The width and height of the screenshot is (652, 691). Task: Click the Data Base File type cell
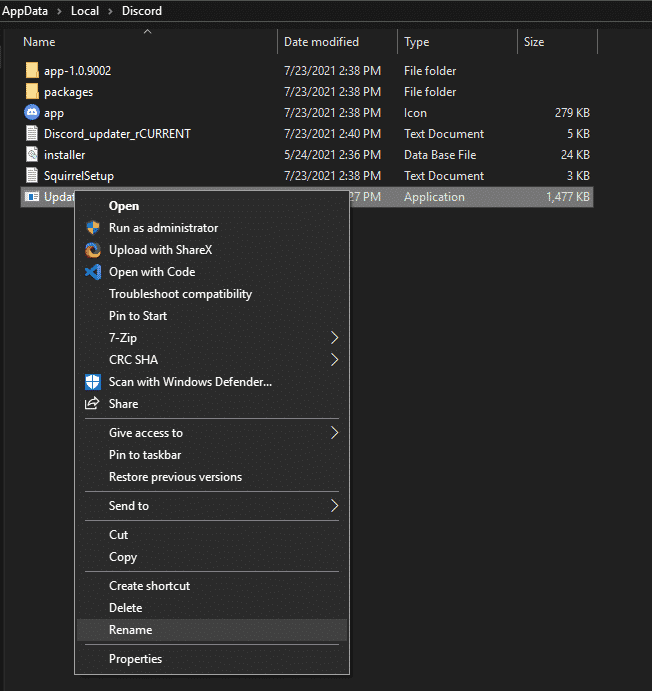pyautogui.click(x=440, y=155)
